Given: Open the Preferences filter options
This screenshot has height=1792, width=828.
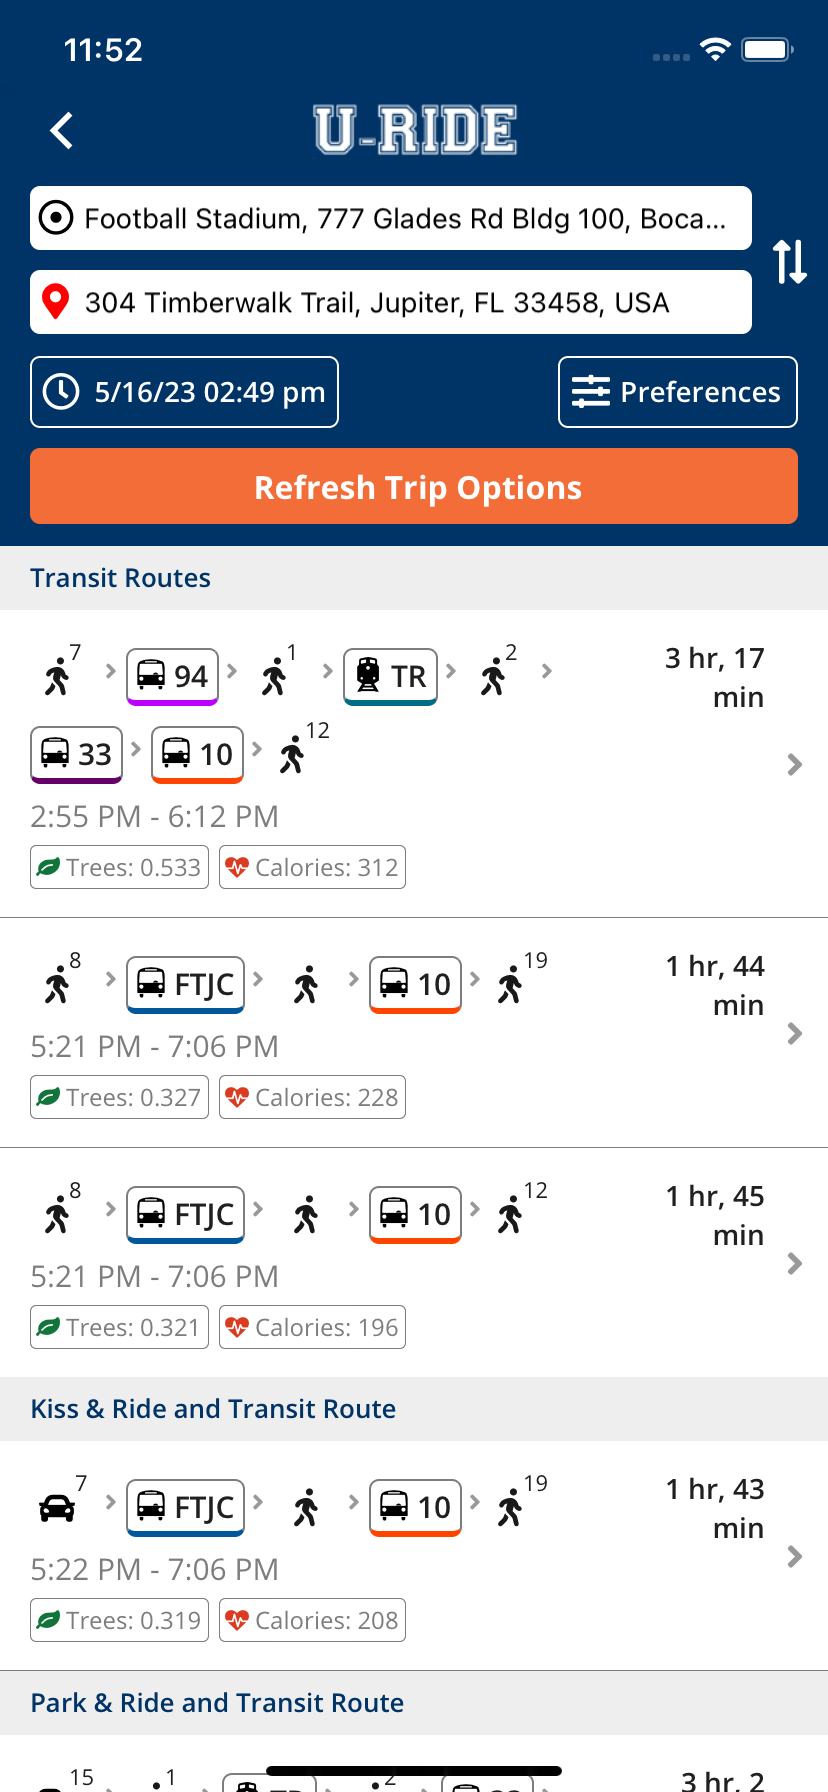Looking at the screenshot, I should click(677, 392).
